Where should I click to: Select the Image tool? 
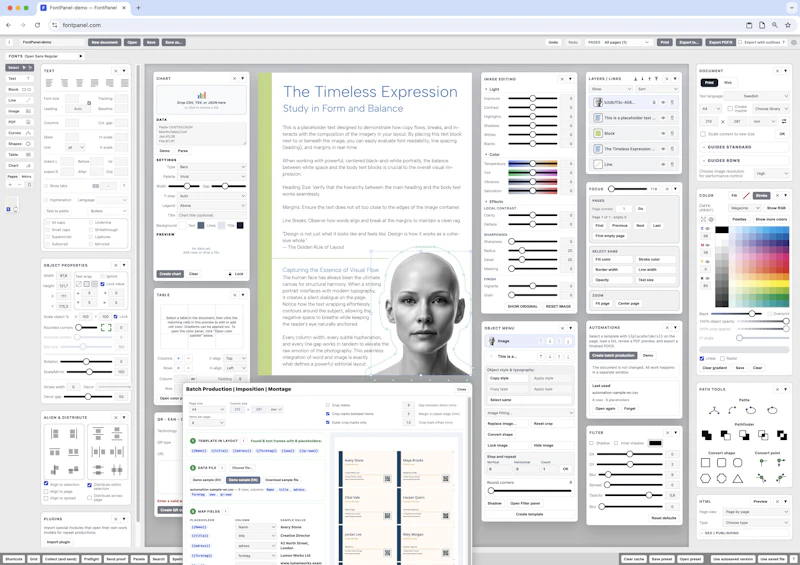coord(19,111)
